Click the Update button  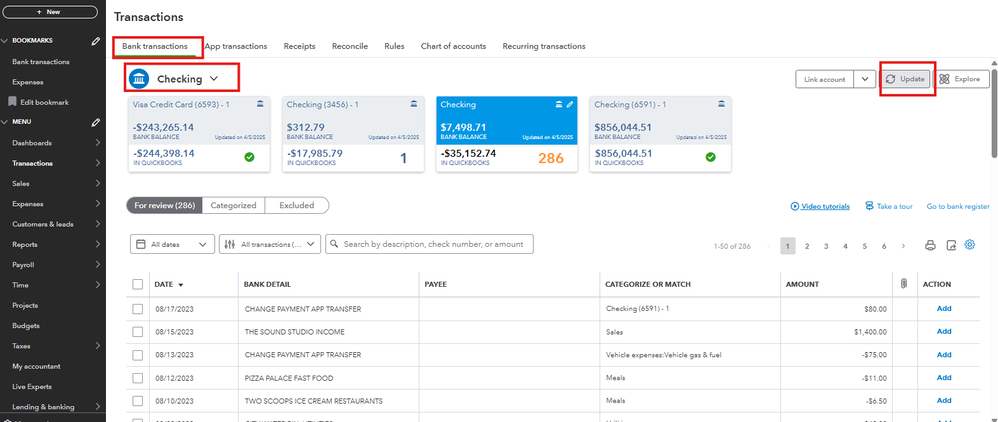pos(905,79)
